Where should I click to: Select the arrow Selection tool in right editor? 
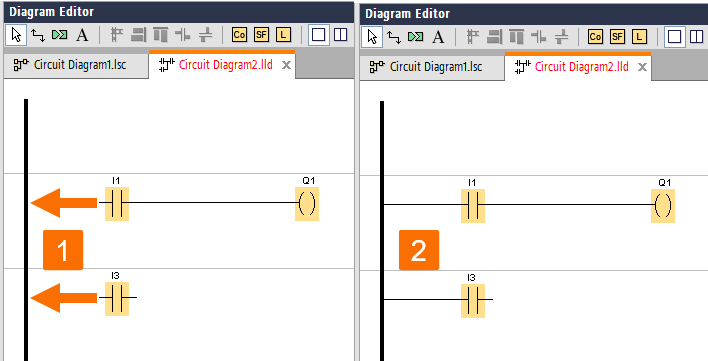point(372,37)
